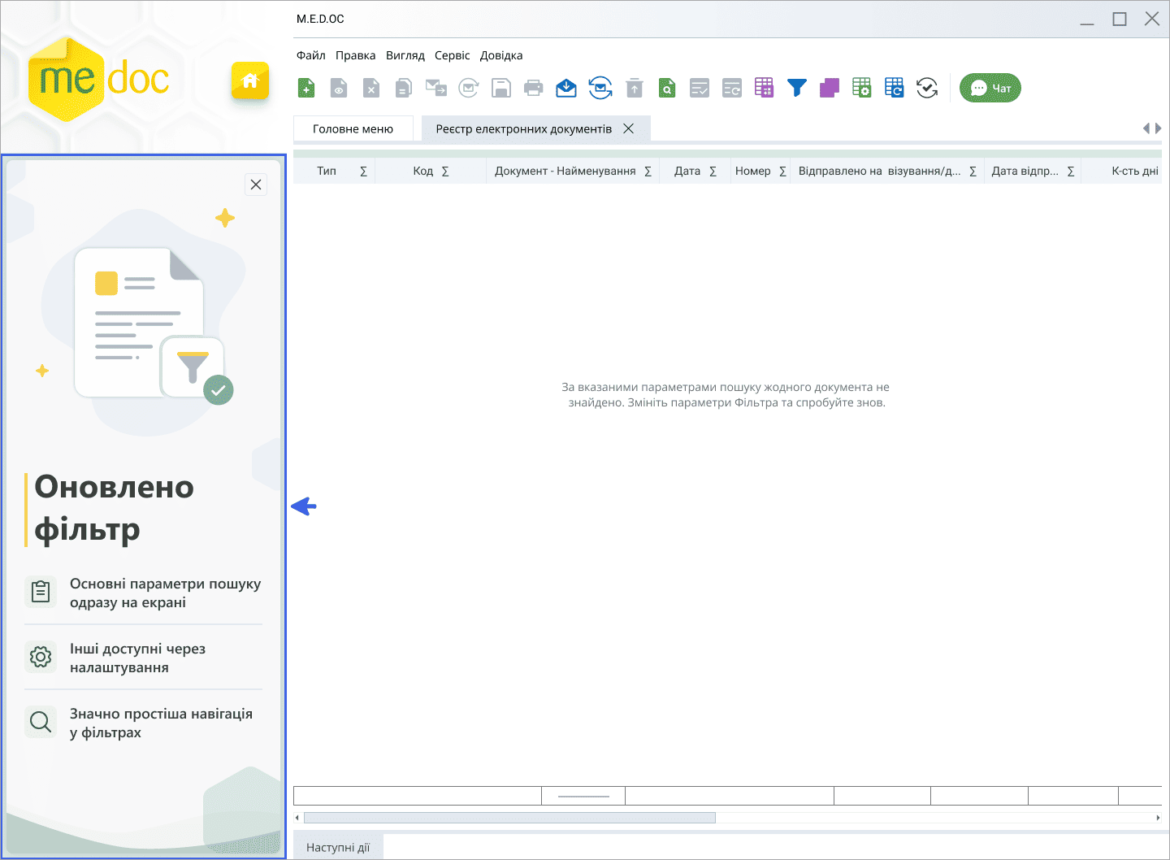Screen dimensions: 1170x860
Task: Click the clipboard icon beside Основні параметри
Action: click(40, 591)
